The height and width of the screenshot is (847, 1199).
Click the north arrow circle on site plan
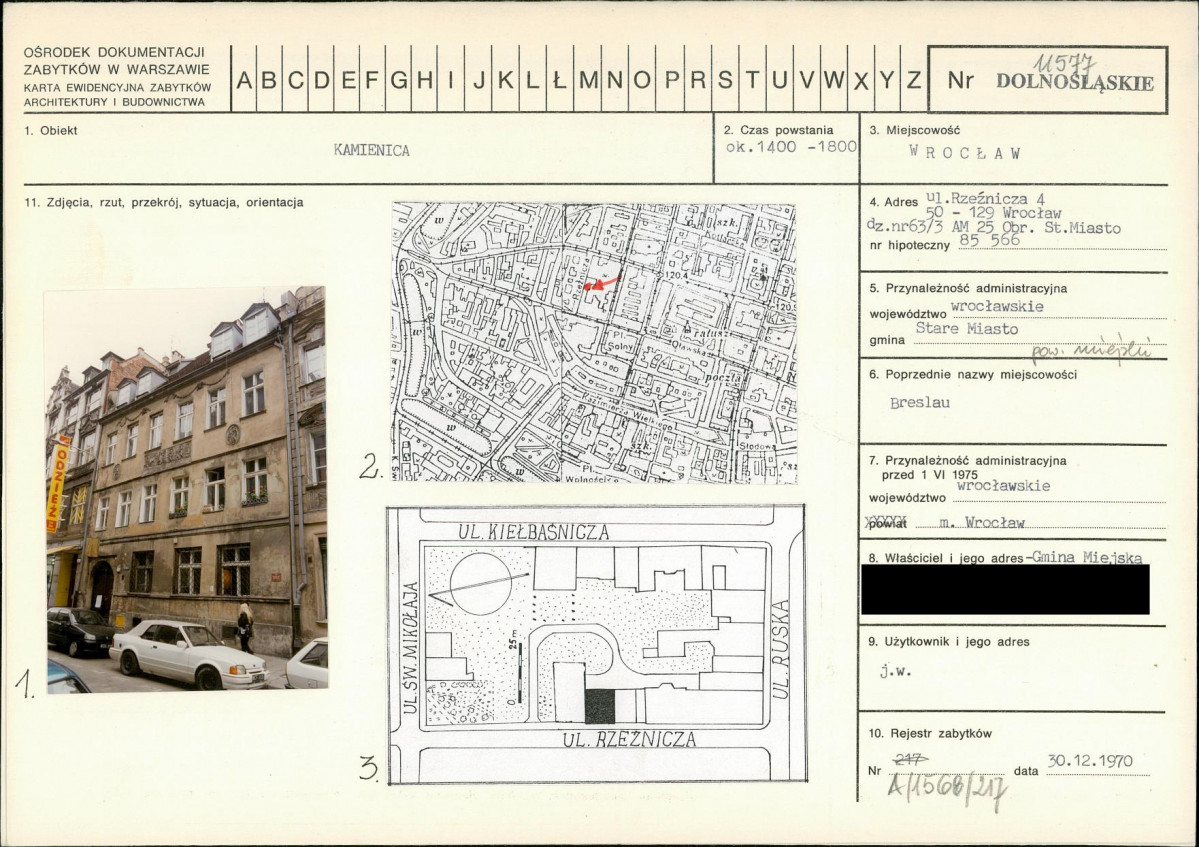tap(480, 583)
